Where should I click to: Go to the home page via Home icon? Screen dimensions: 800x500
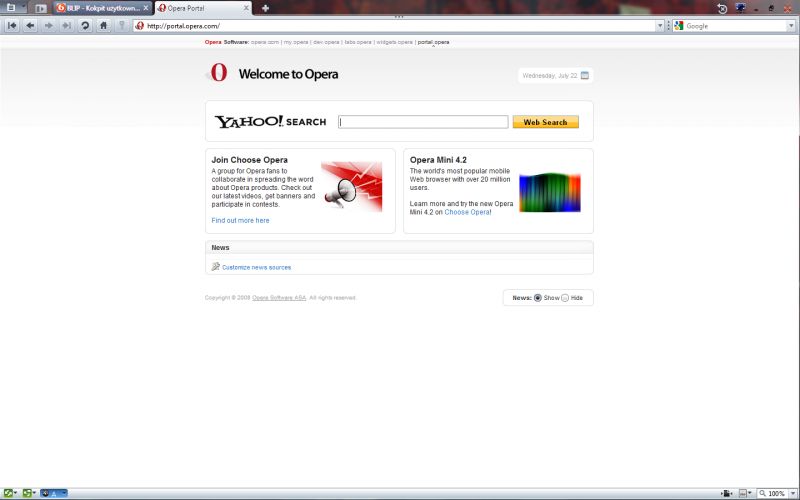click(104, 26)
